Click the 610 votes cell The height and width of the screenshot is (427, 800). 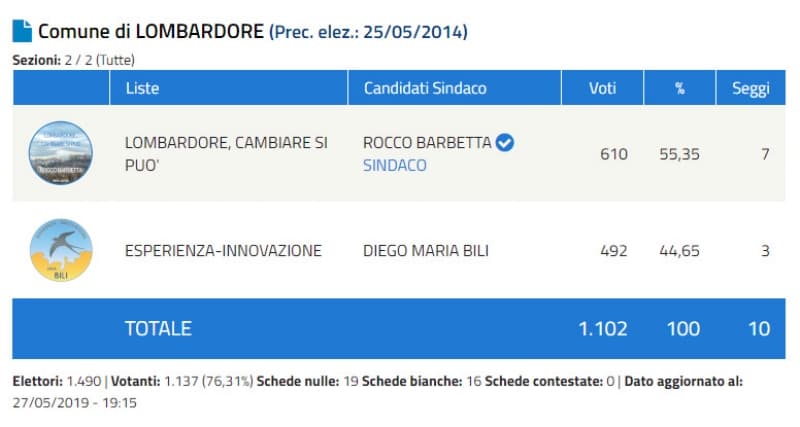click(613, 154)
